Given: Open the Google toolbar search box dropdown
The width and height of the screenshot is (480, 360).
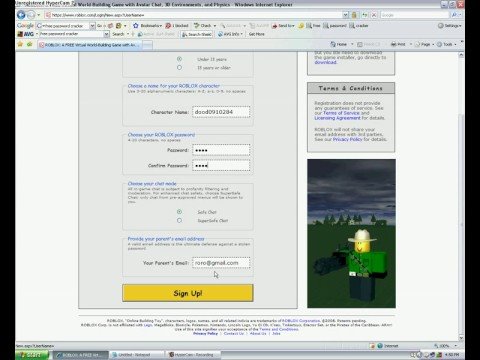Looking at the screenshot, I should 92,26.
